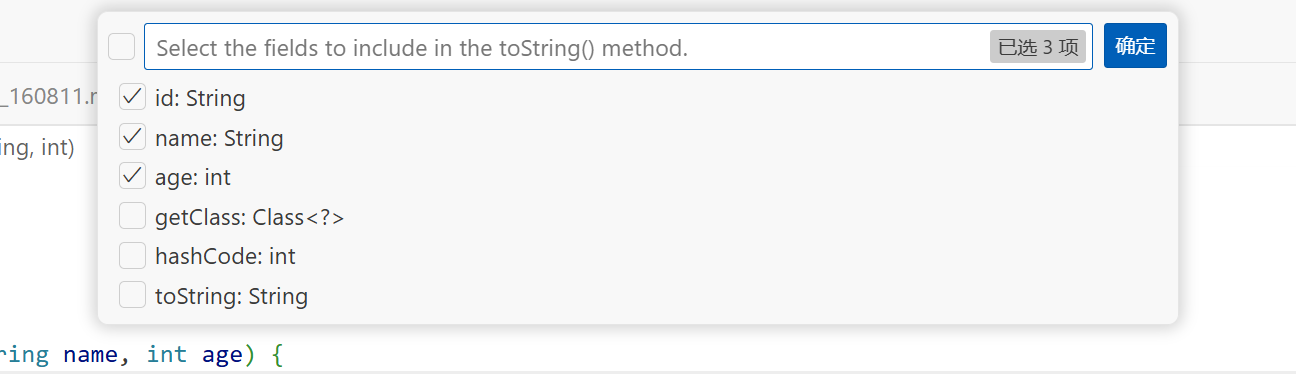This screenshot has width=1296, height=377.
Task: Click the 'int' keyword in the code line
Action: [166, 354]
